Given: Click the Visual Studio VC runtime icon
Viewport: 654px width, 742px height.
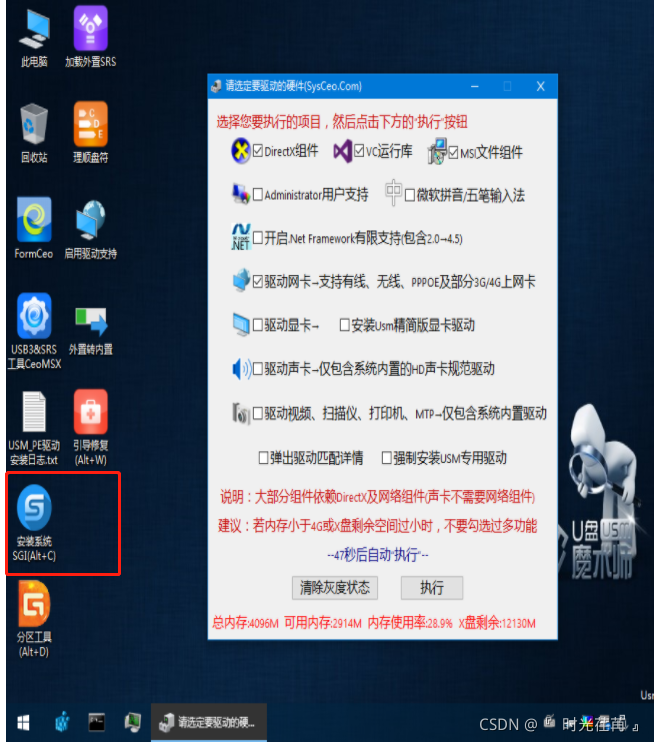Looking at the screenshot, I should point(343,151).
